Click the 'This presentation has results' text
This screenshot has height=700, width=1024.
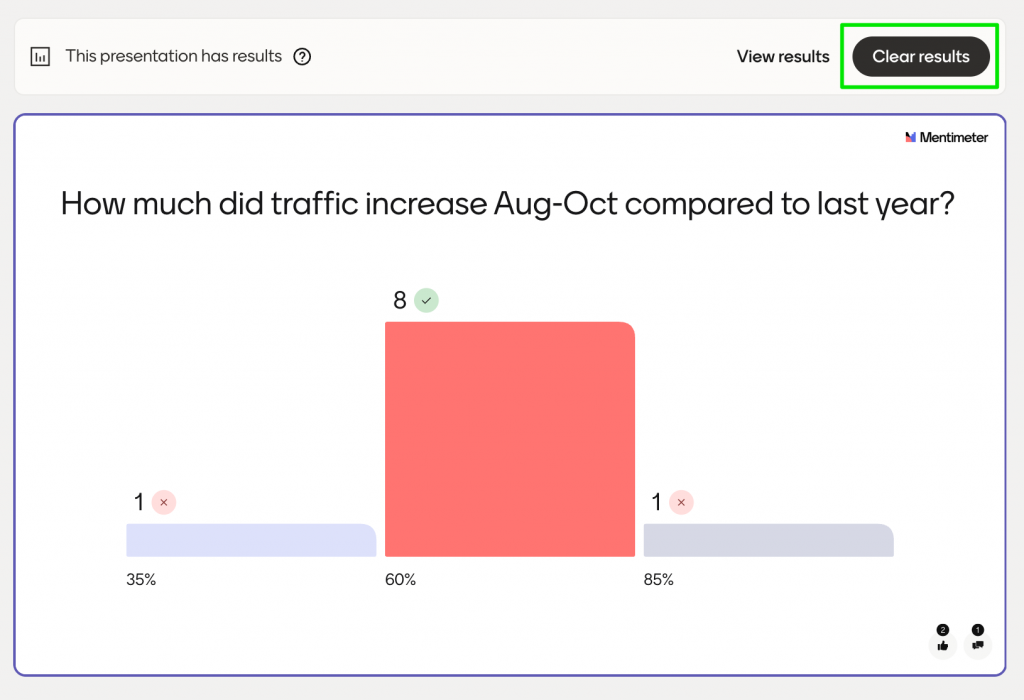coord(174,57)
